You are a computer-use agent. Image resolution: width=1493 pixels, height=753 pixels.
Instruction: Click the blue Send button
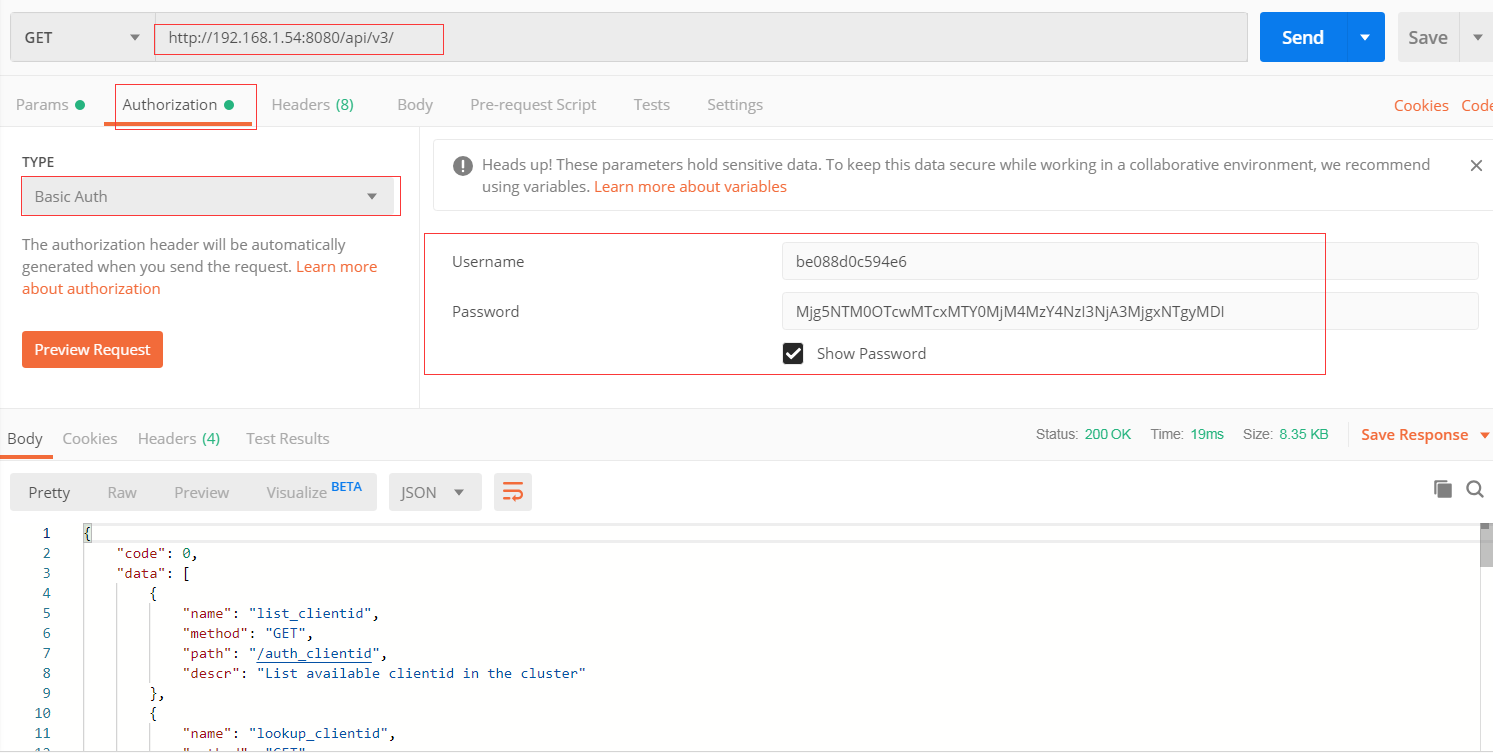1302,38
